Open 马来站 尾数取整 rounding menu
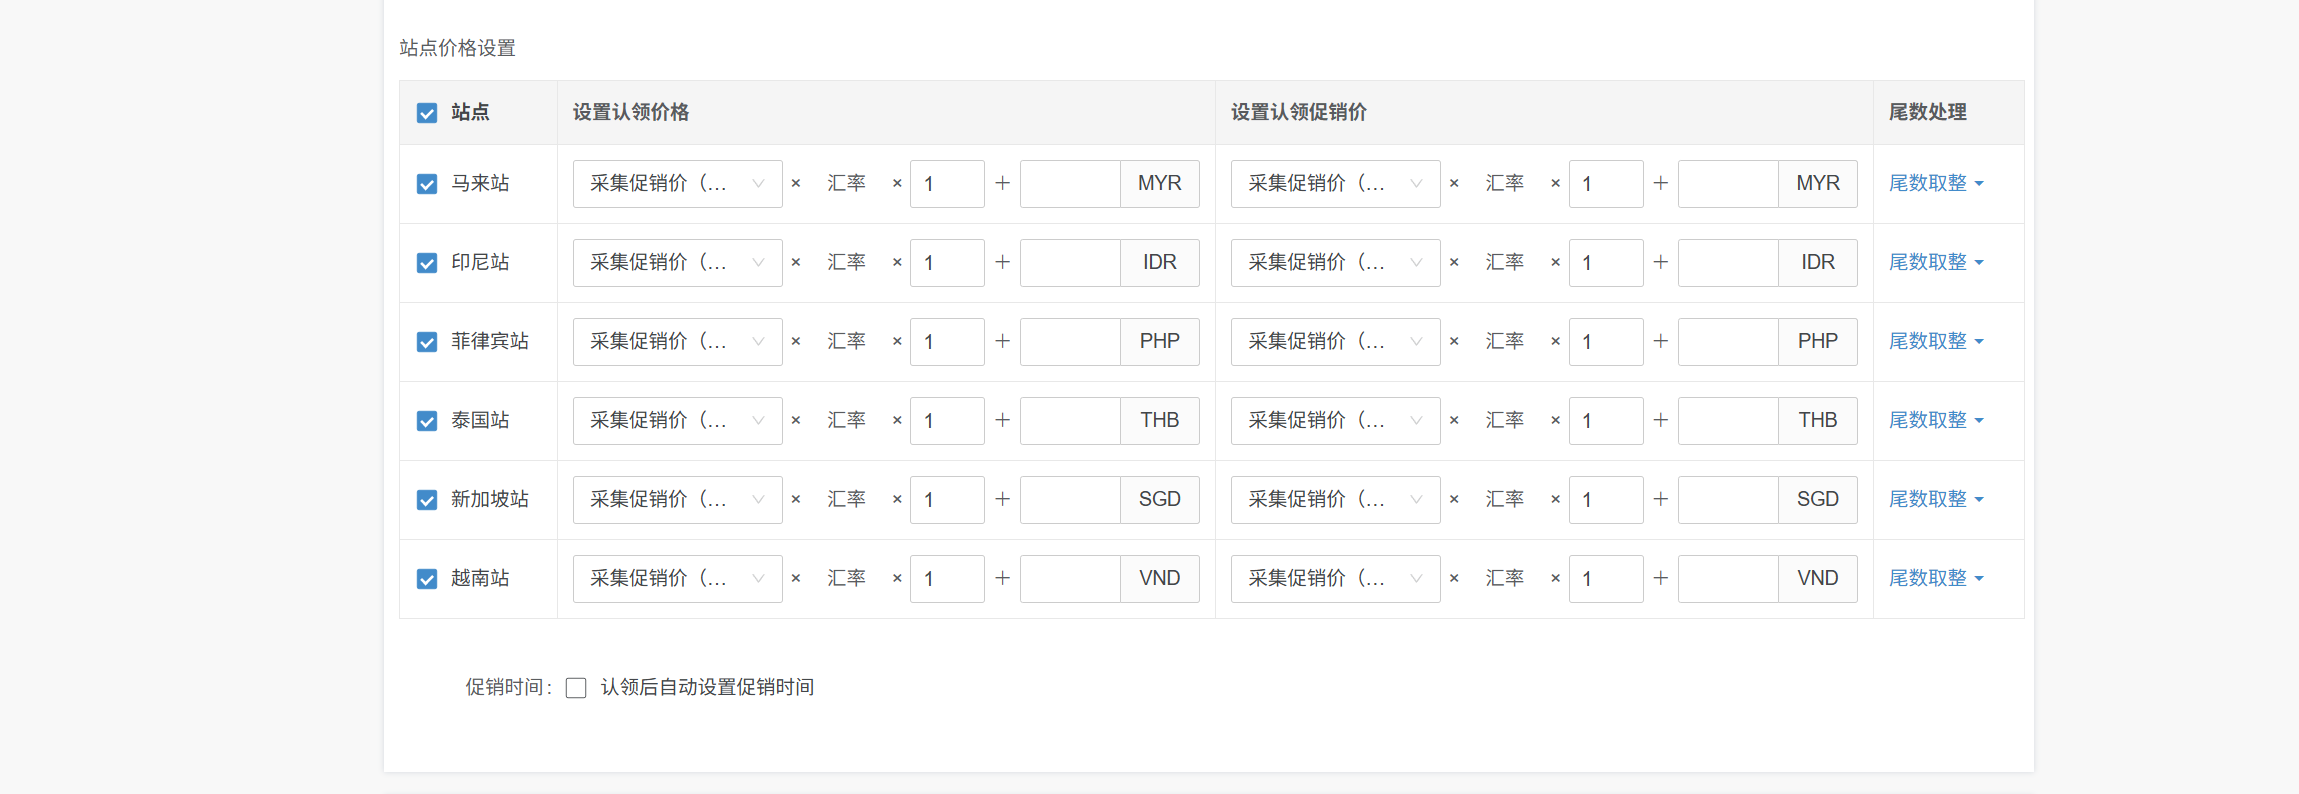2299x794 pixels. (1935, 184)
